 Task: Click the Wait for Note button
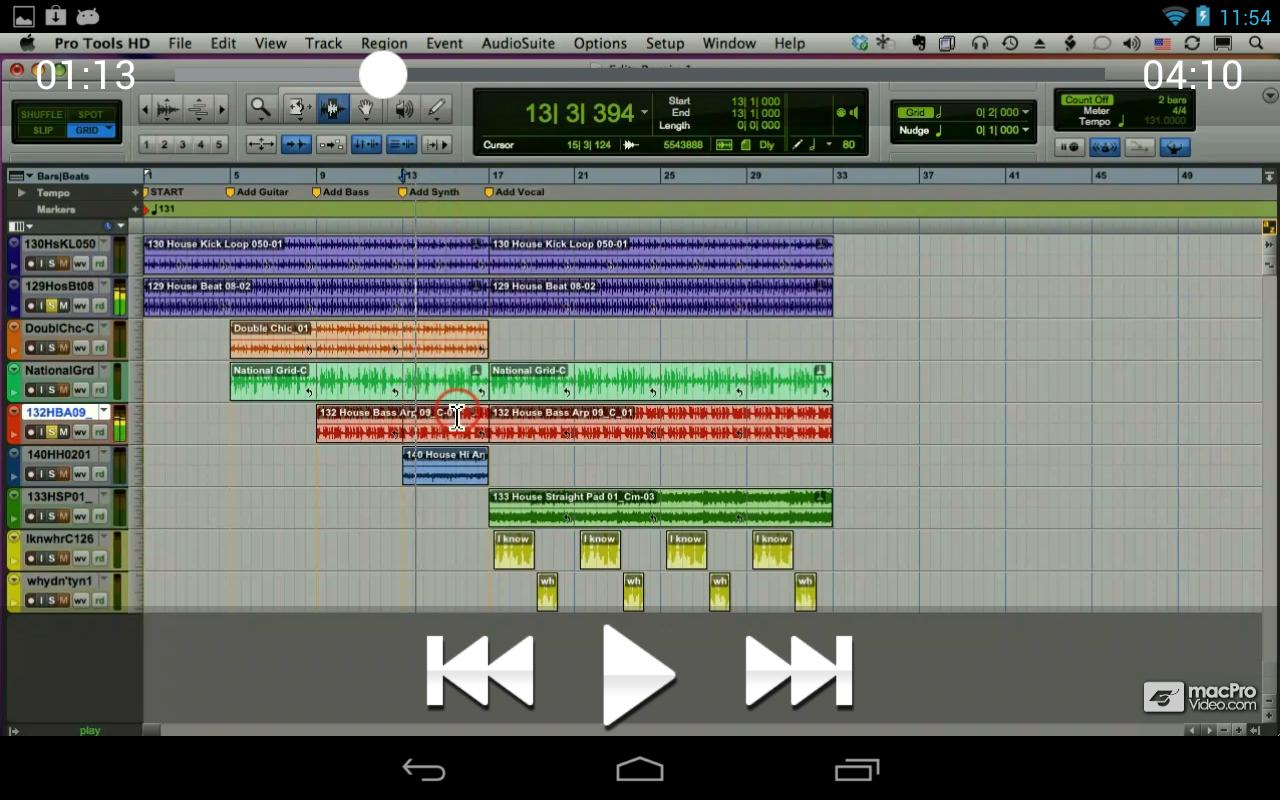click(x=1069, y=147)
